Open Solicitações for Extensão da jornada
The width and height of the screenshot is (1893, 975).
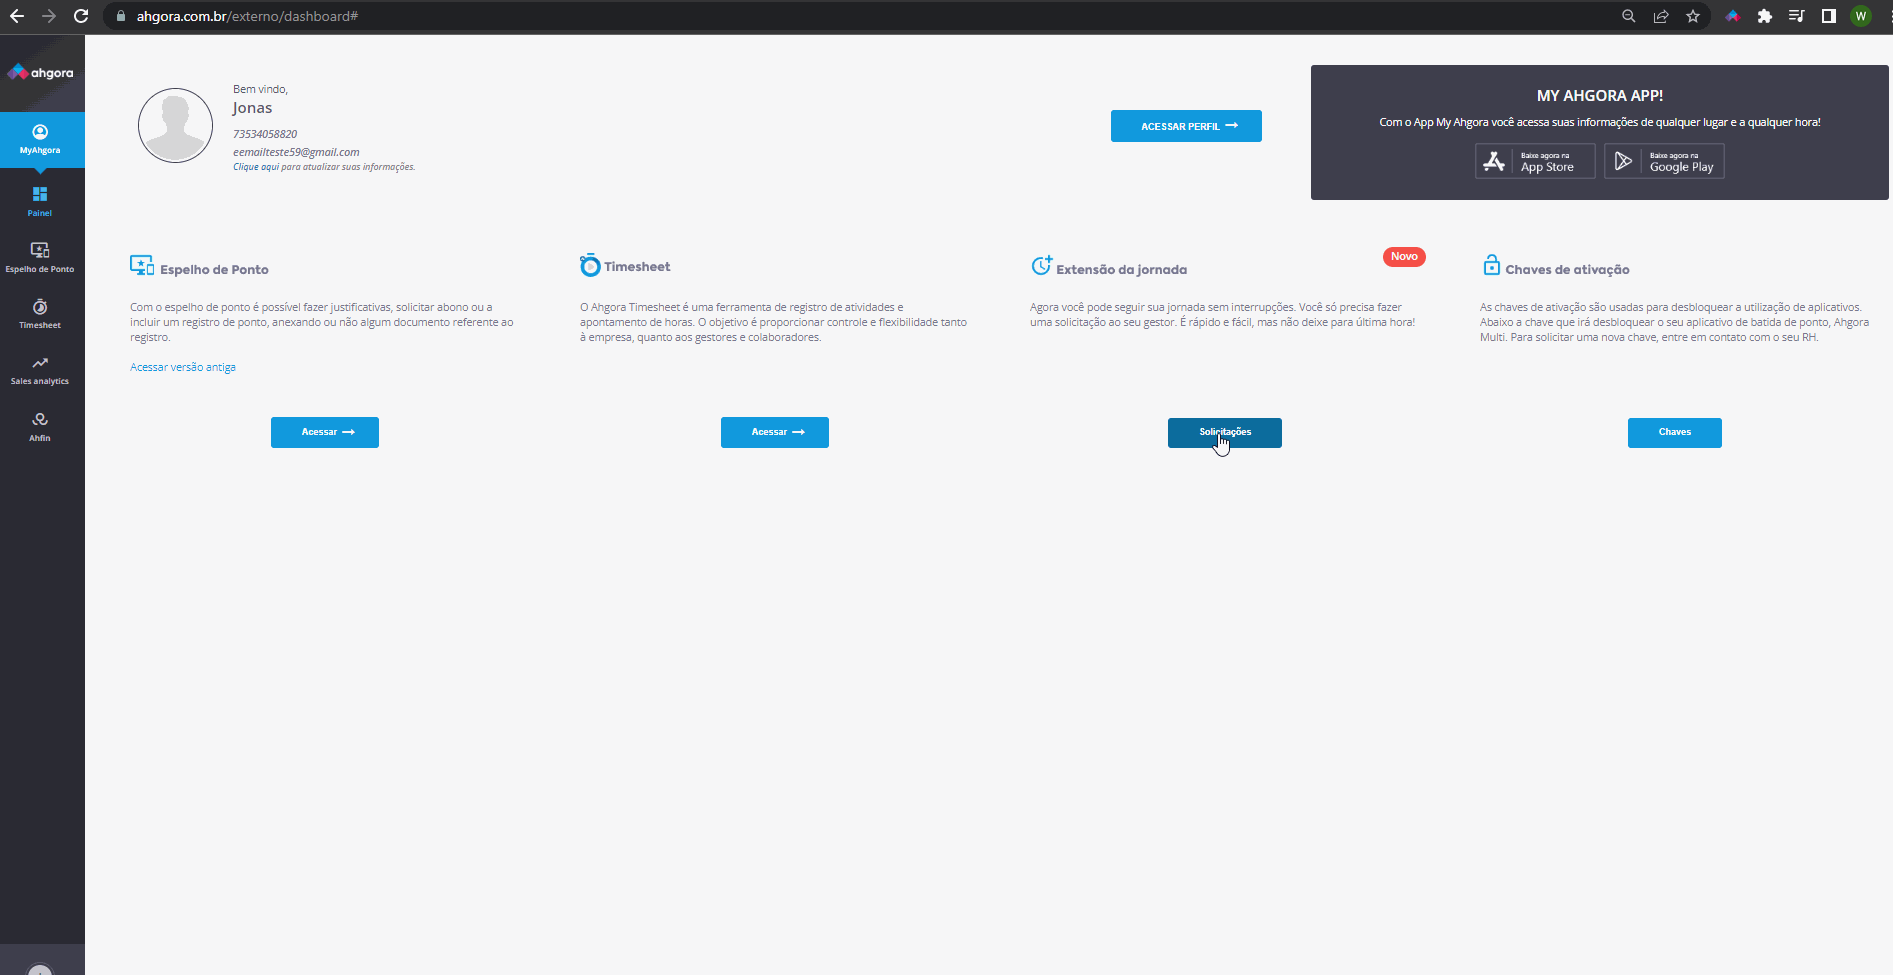1225,433
